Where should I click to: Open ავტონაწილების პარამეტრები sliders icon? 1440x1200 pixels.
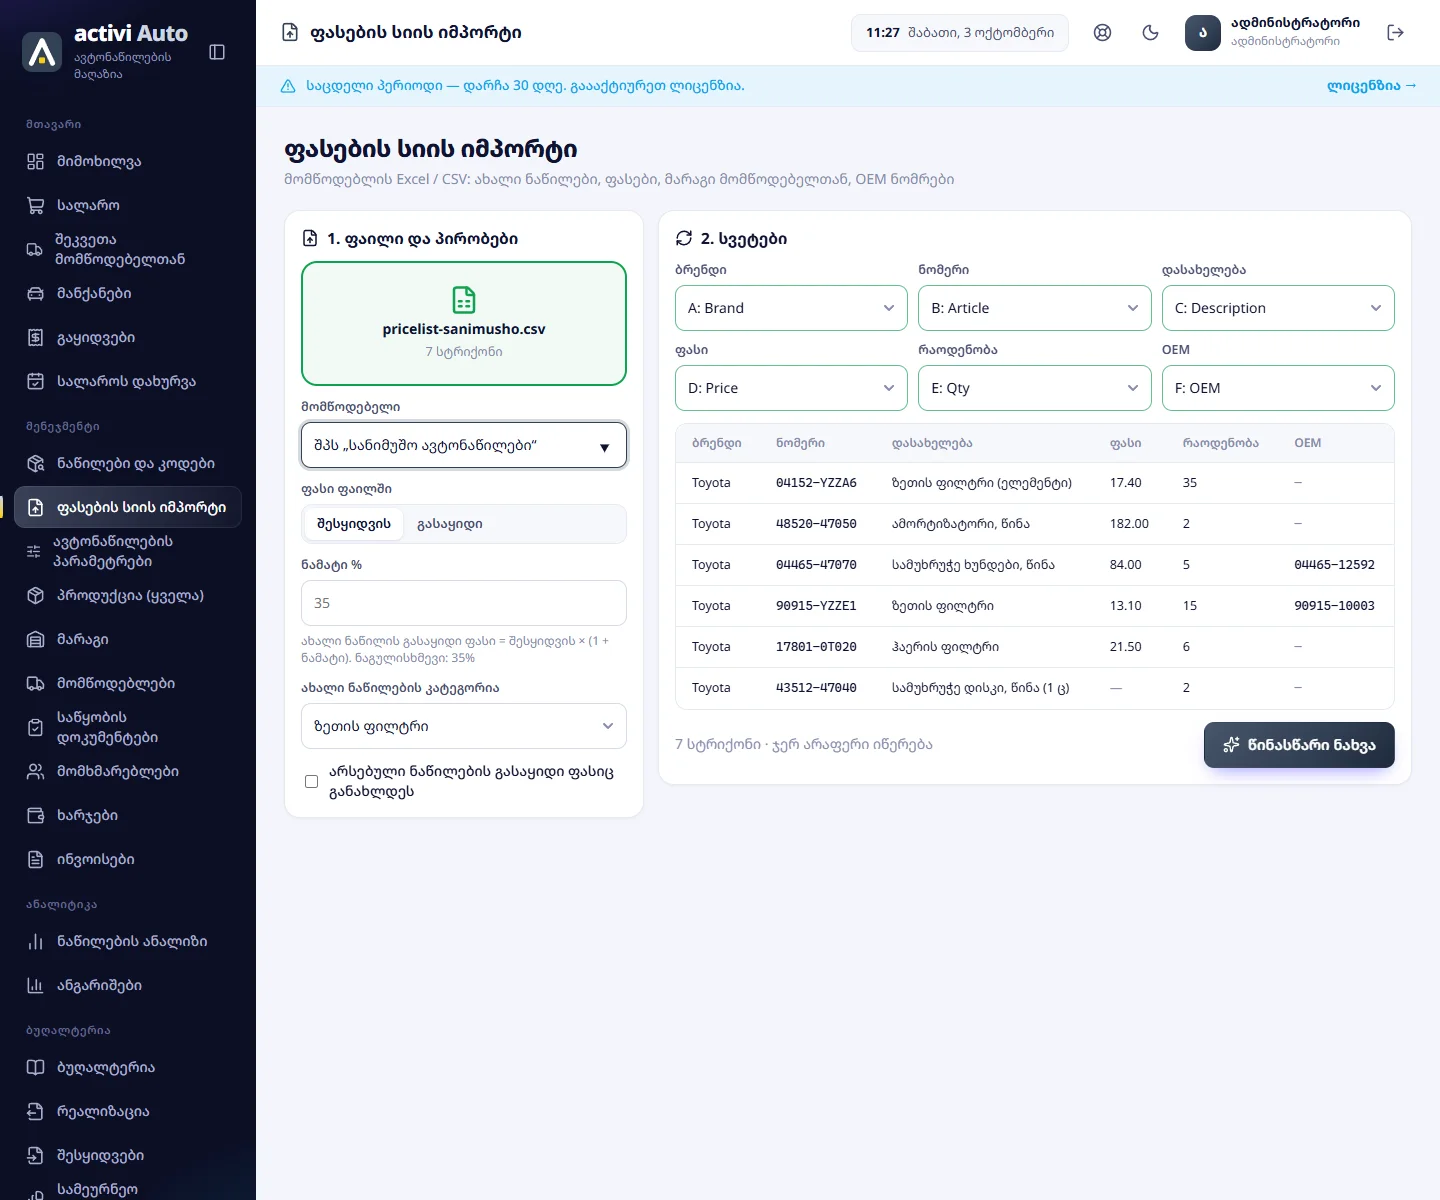pyautogui.click(x=34, y=551)
